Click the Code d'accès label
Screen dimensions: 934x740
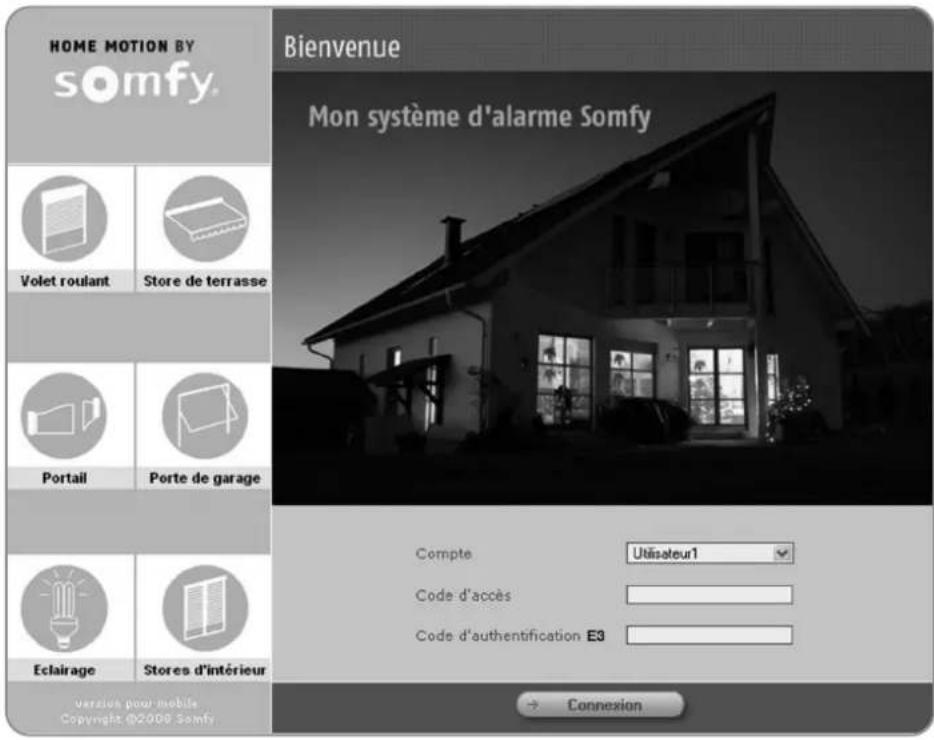click(463, 595)
